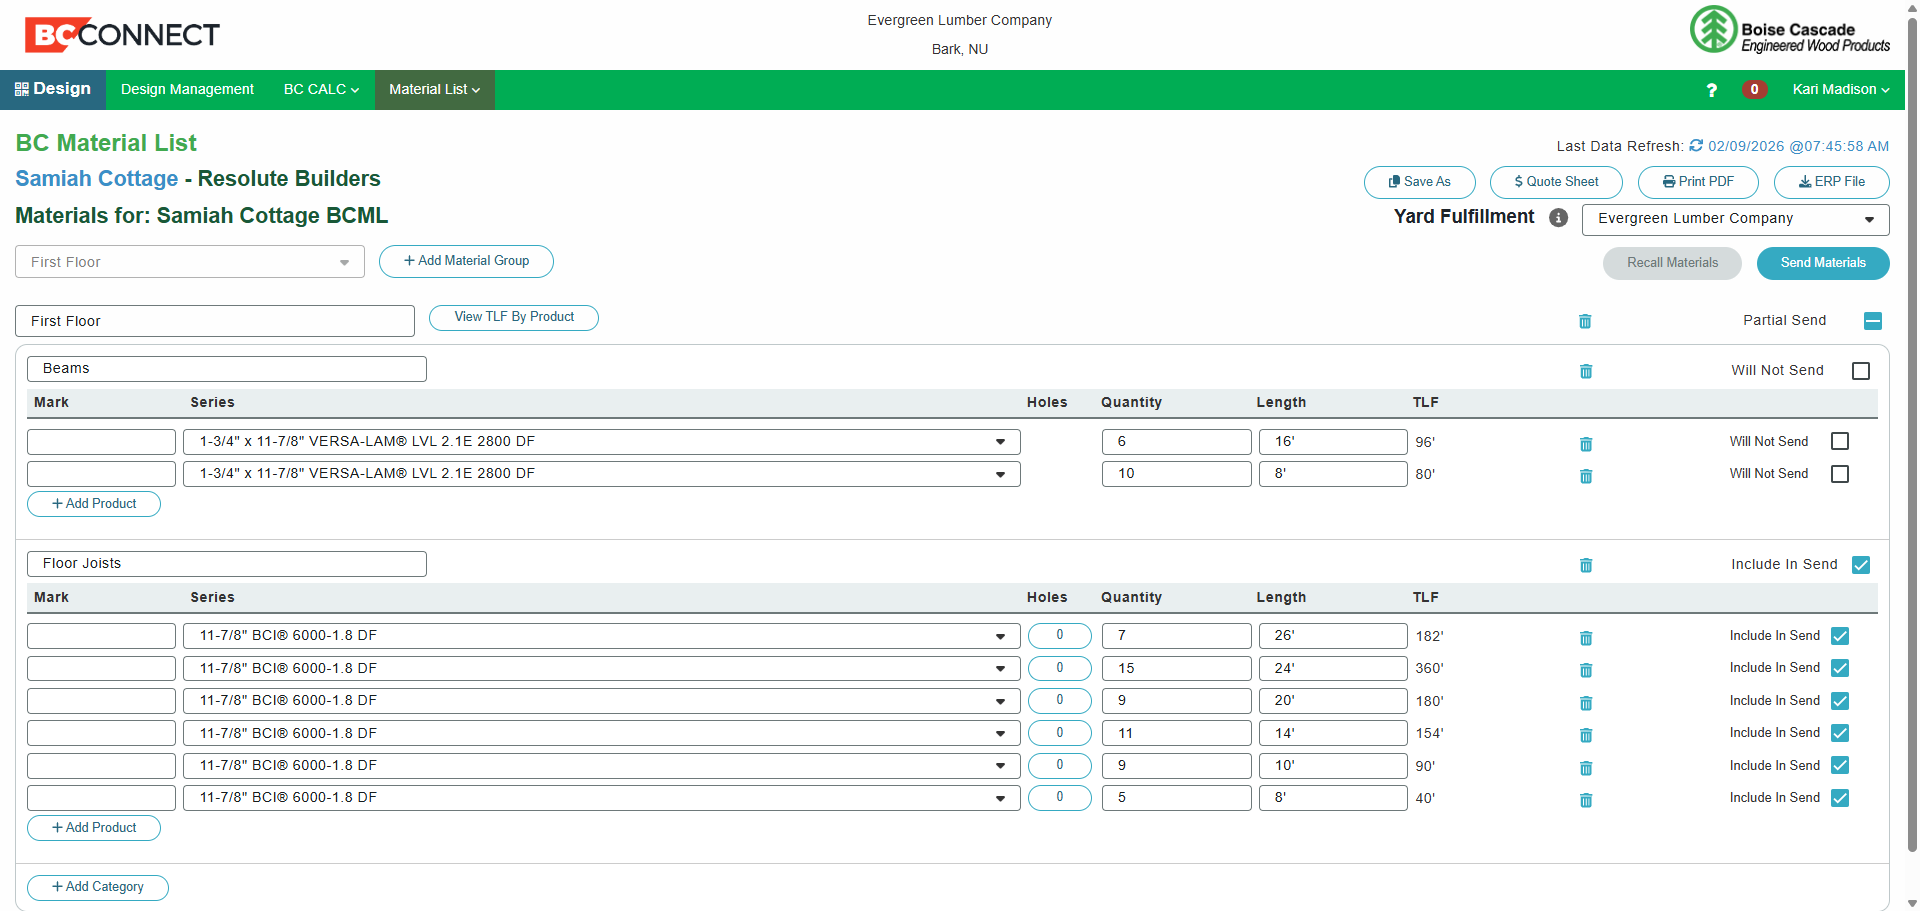The height and width of the screenshot is (911, 1920).
Task: Click the length field showing 16'
Action: tap(1333, 442)
